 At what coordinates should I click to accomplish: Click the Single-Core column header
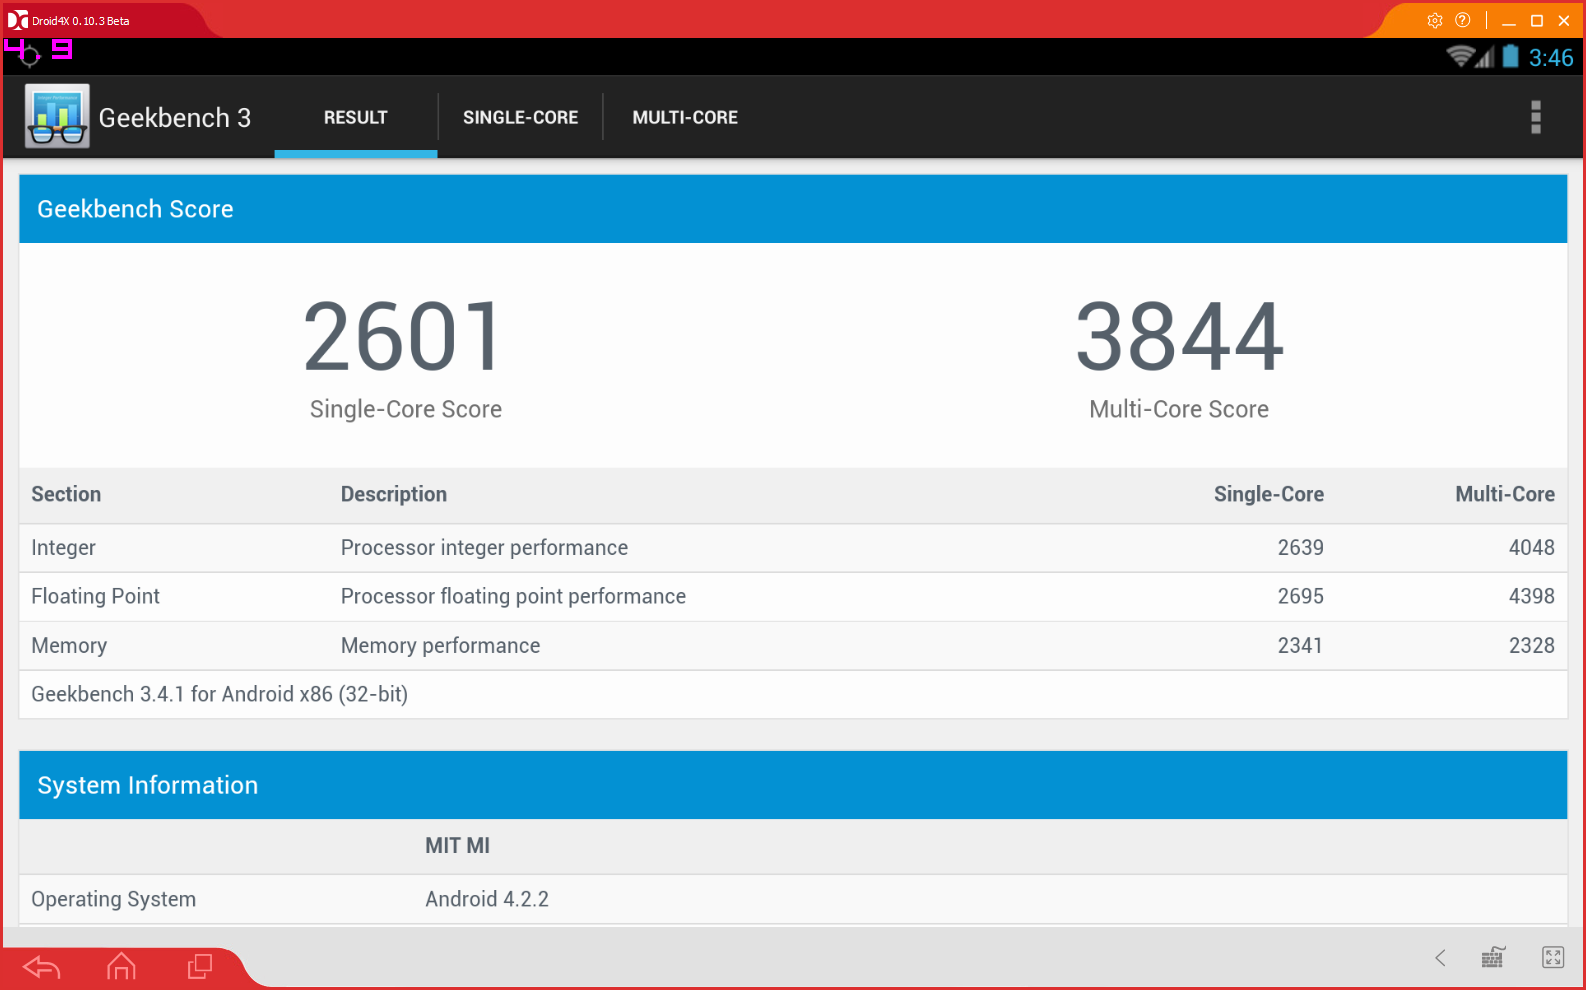tap(1268, 494)
